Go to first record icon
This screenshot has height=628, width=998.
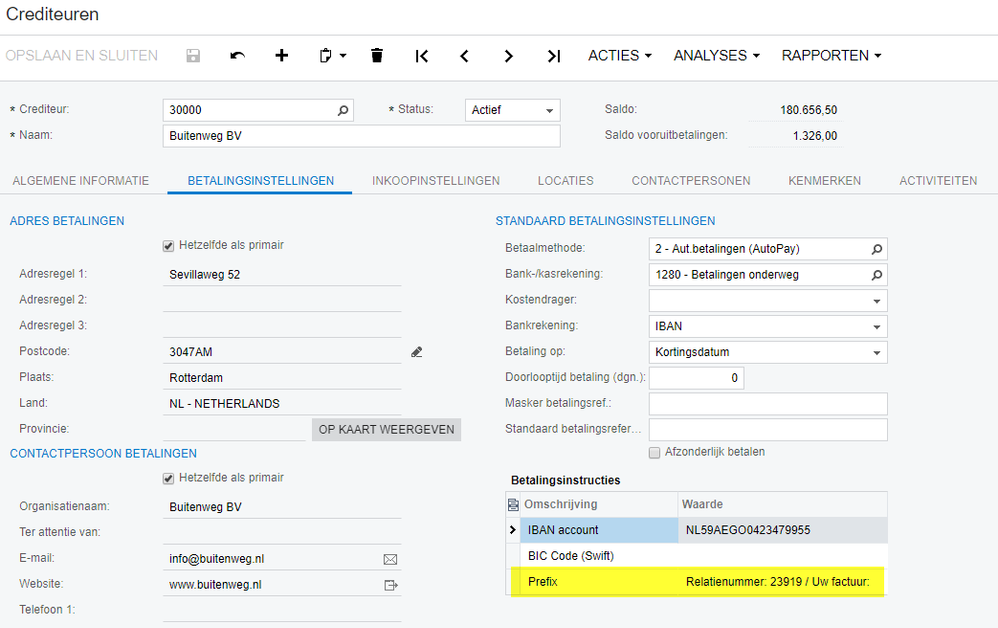pyautogui.click(x=421, y=56)
